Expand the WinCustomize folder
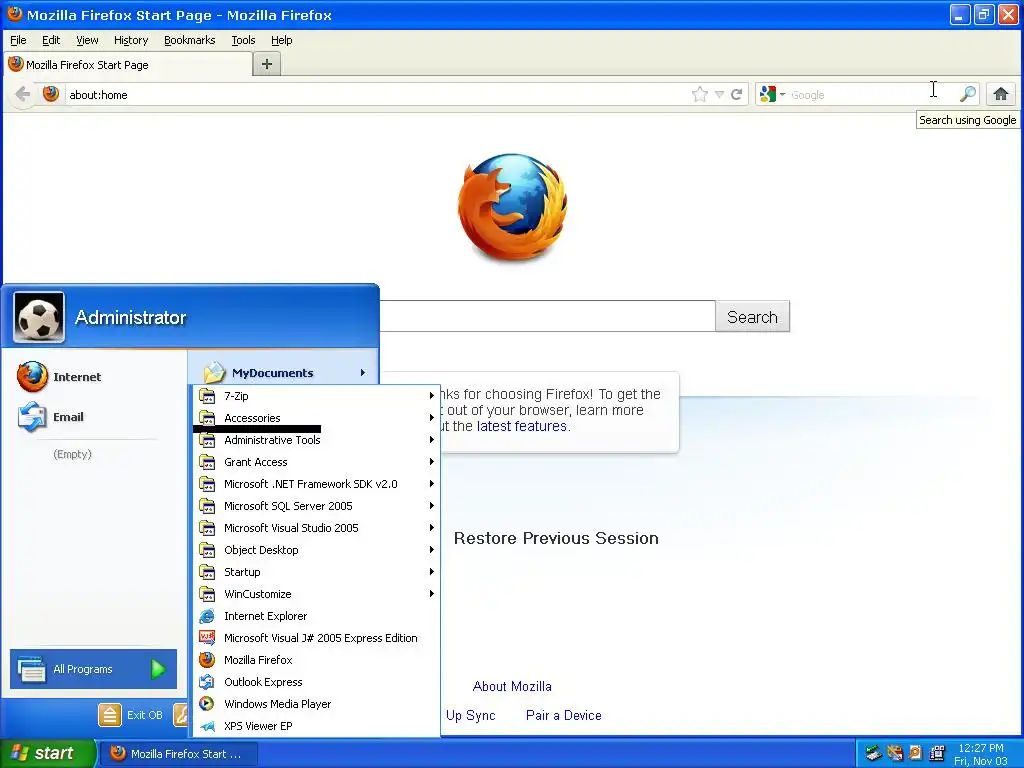Screen dimensions: 1024x768 (317, 594)
